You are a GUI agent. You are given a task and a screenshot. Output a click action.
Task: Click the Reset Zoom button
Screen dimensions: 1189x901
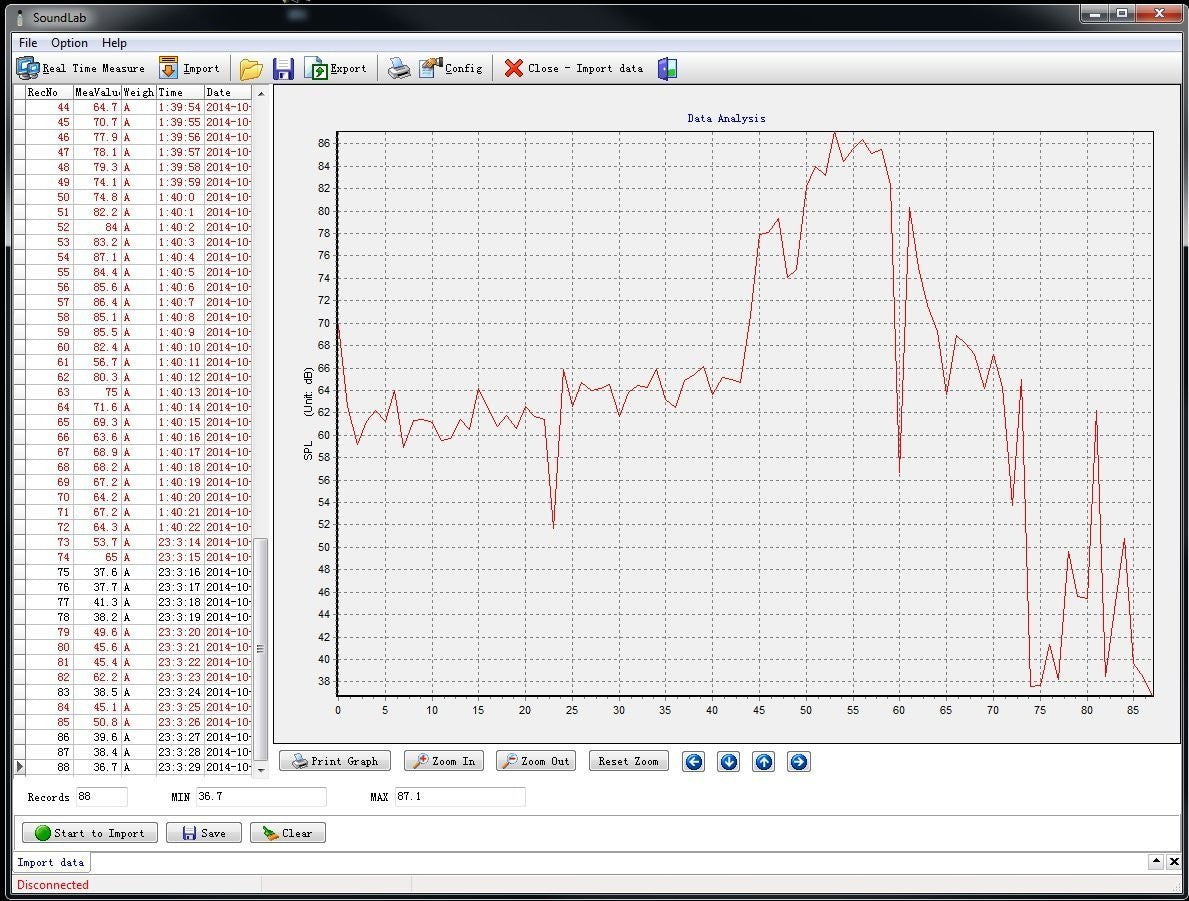(x=628, y=761)
